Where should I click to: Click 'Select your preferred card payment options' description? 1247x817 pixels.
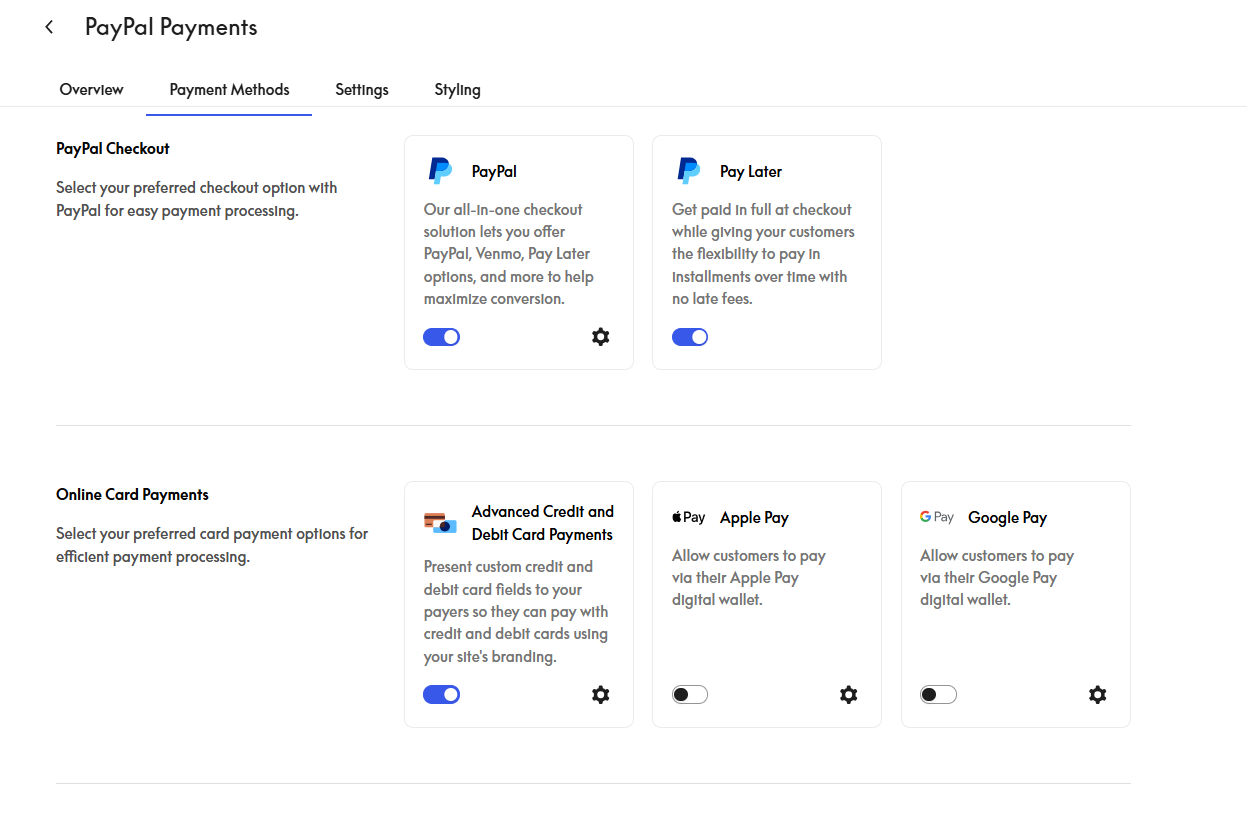212,545
